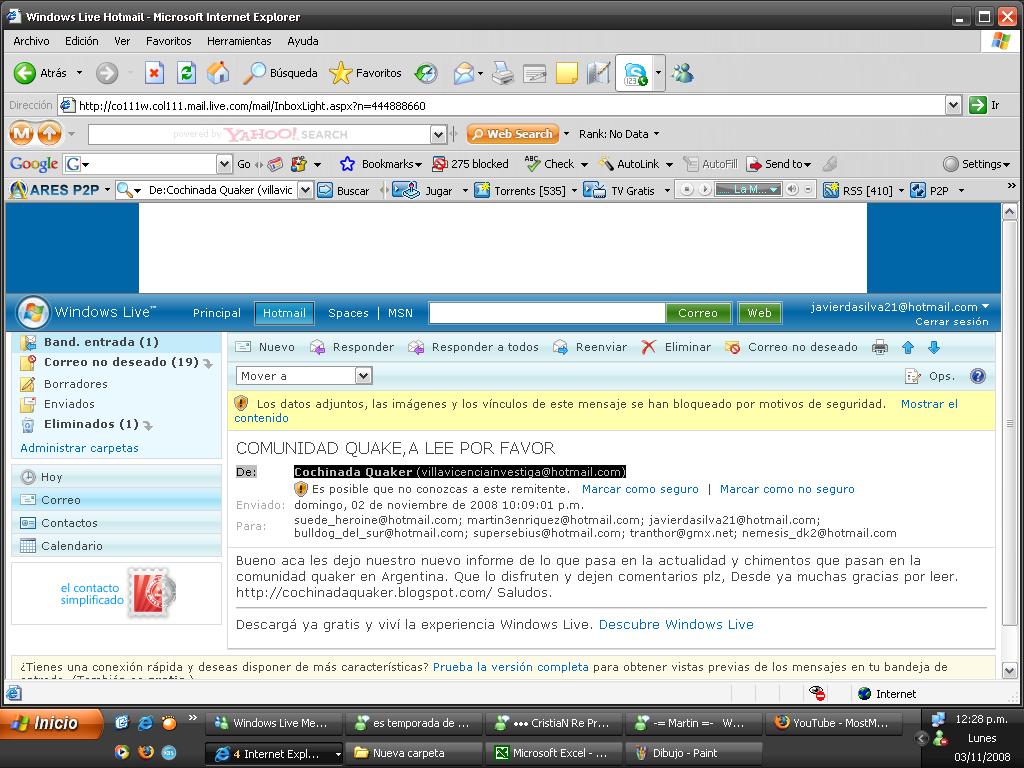1024x768 pixels.
Task: Open the Torrents [535] dropdown
Action: [x=575, y=191]
